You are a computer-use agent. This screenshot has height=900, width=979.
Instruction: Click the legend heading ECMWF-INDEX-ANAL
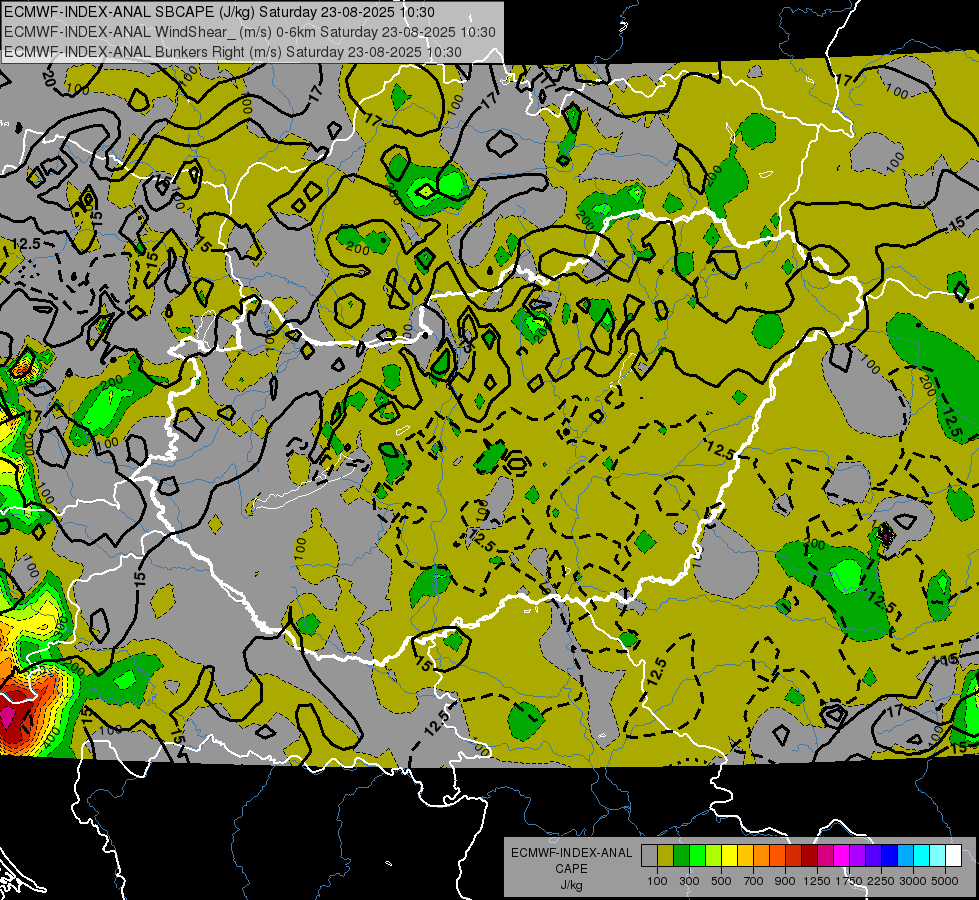click(x=572, y=853)
